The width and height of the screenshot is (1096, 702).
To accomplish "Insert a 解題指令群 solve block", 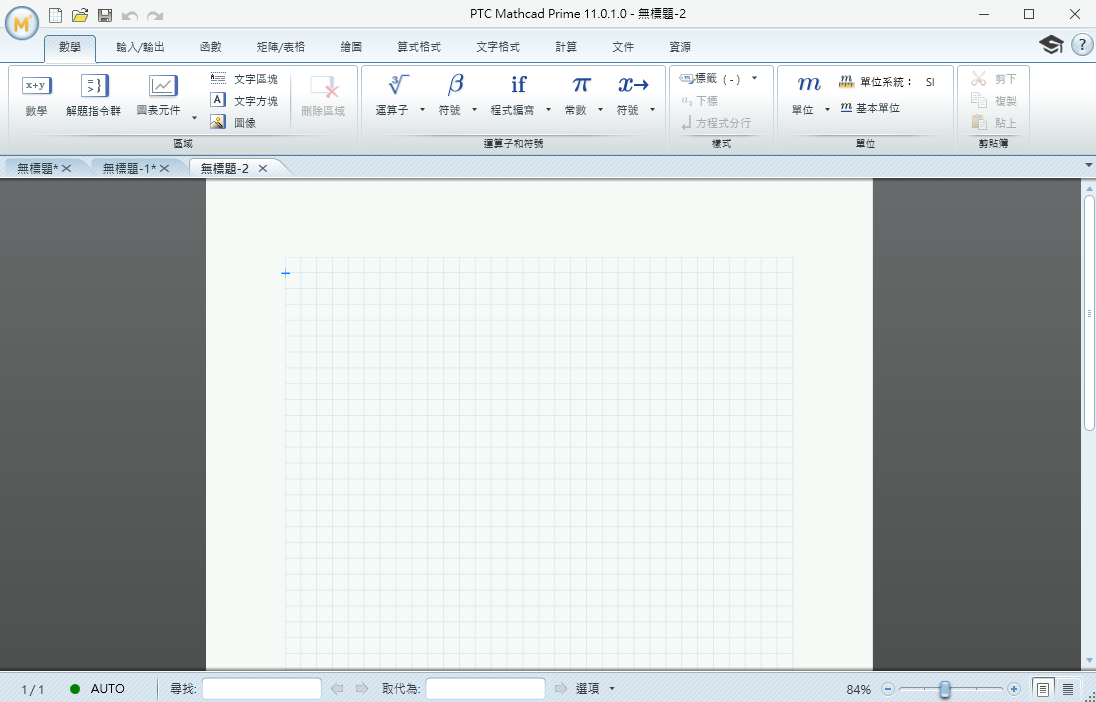I will click(93, 87).
